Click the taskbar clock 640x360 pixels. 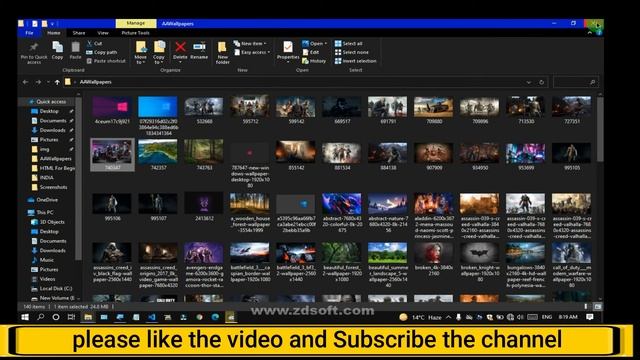tap(568, 317)
